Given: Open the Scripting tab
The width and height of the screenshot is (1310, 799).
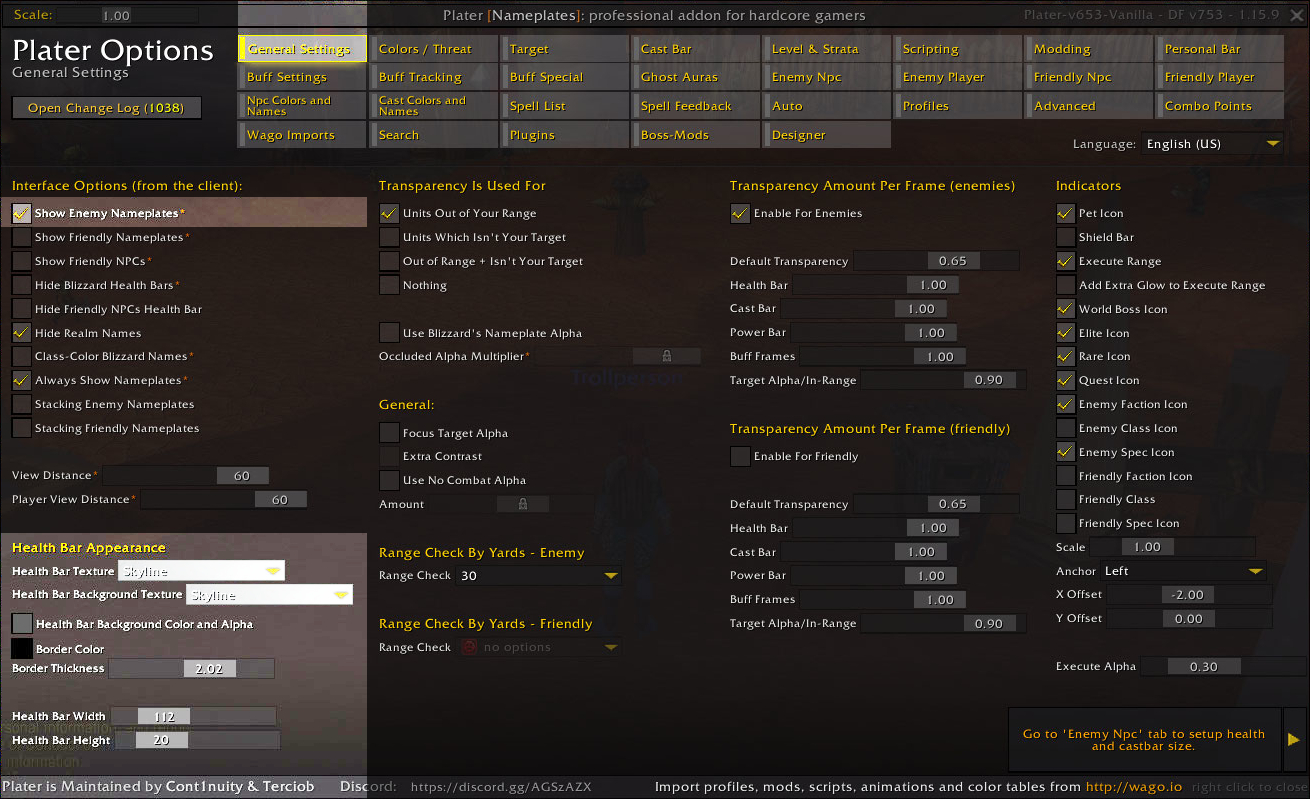Looking at the screenshot, I should click(957, 49).
